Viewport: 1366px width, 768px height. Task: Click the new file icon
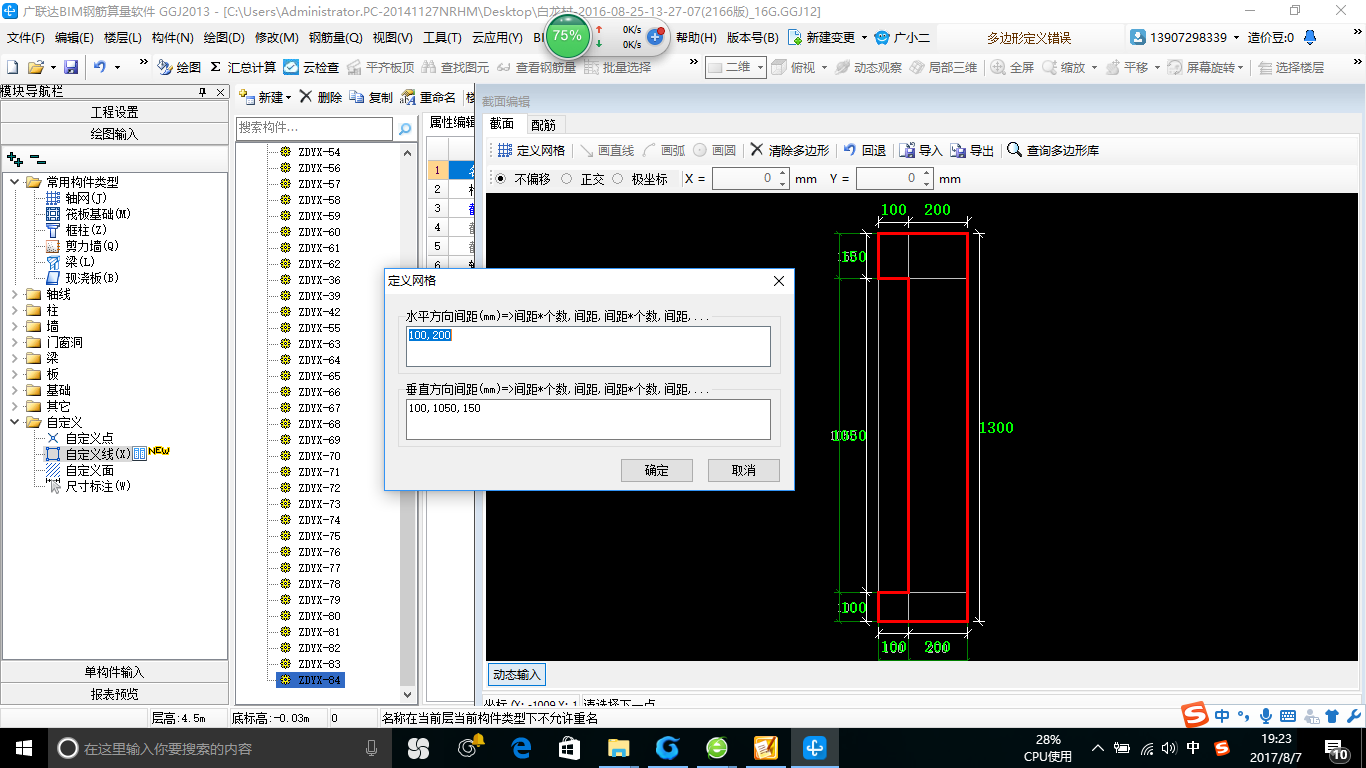click(x=13, y=67)
